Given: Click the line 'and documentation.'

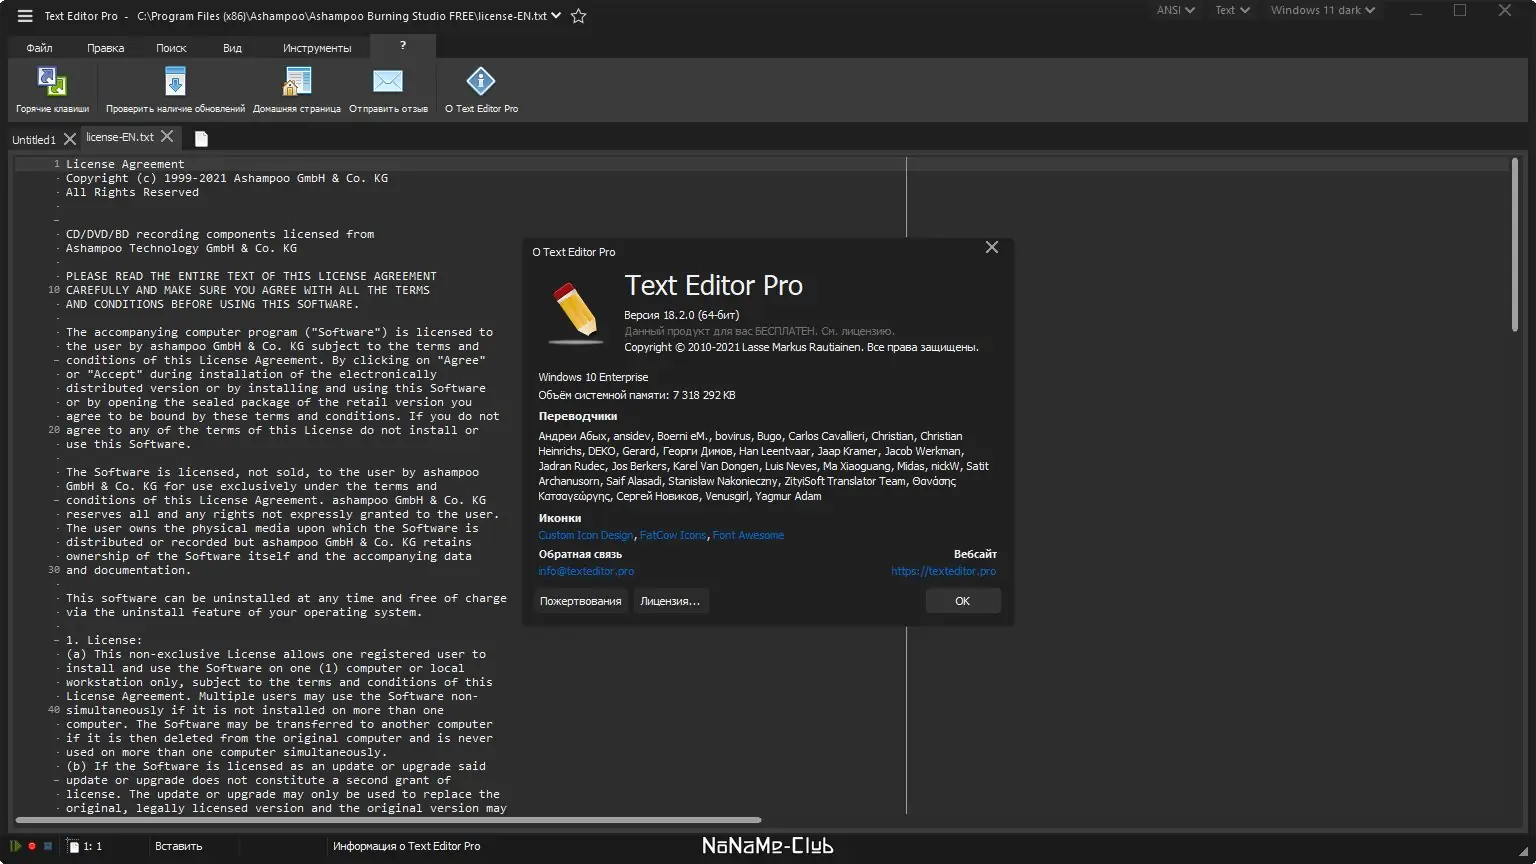Looking at the screenshot, I should pos(128,570).
